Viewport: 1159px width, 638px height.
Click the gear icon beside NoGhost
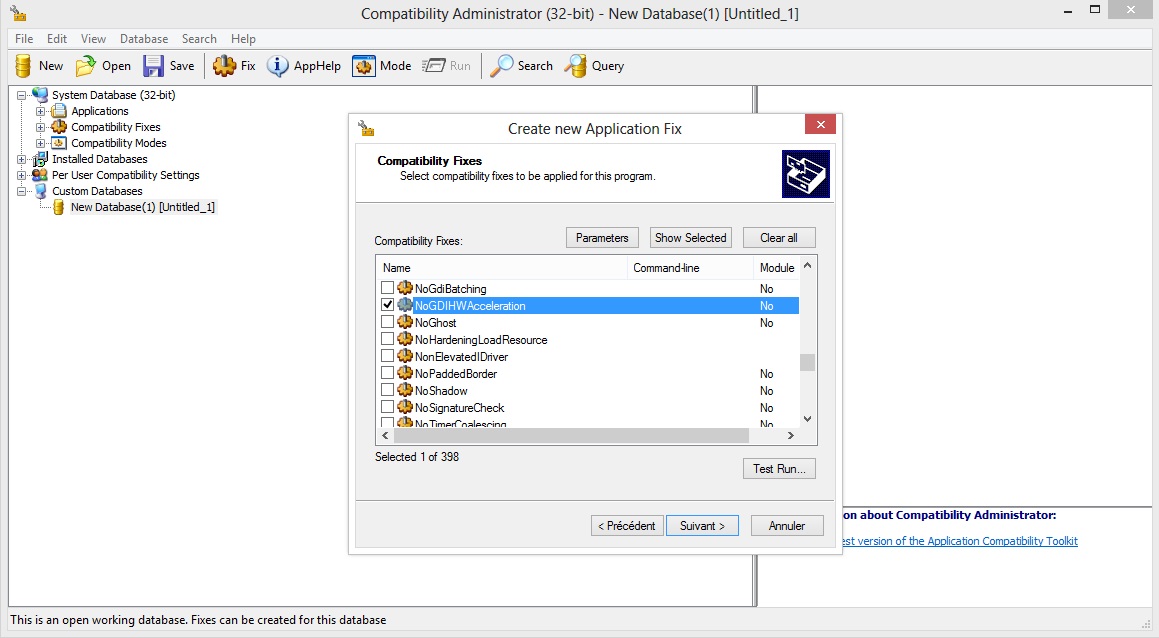click(x=404, y=322)
